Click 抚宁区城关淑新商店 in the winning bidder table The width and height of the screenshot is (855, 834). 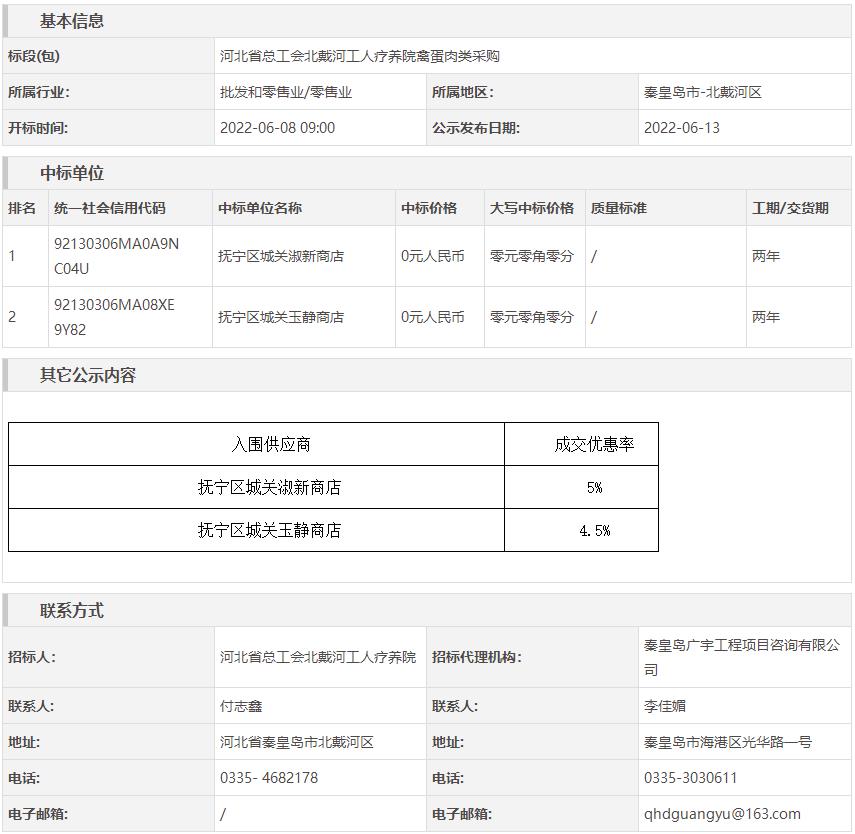point(281,257)
